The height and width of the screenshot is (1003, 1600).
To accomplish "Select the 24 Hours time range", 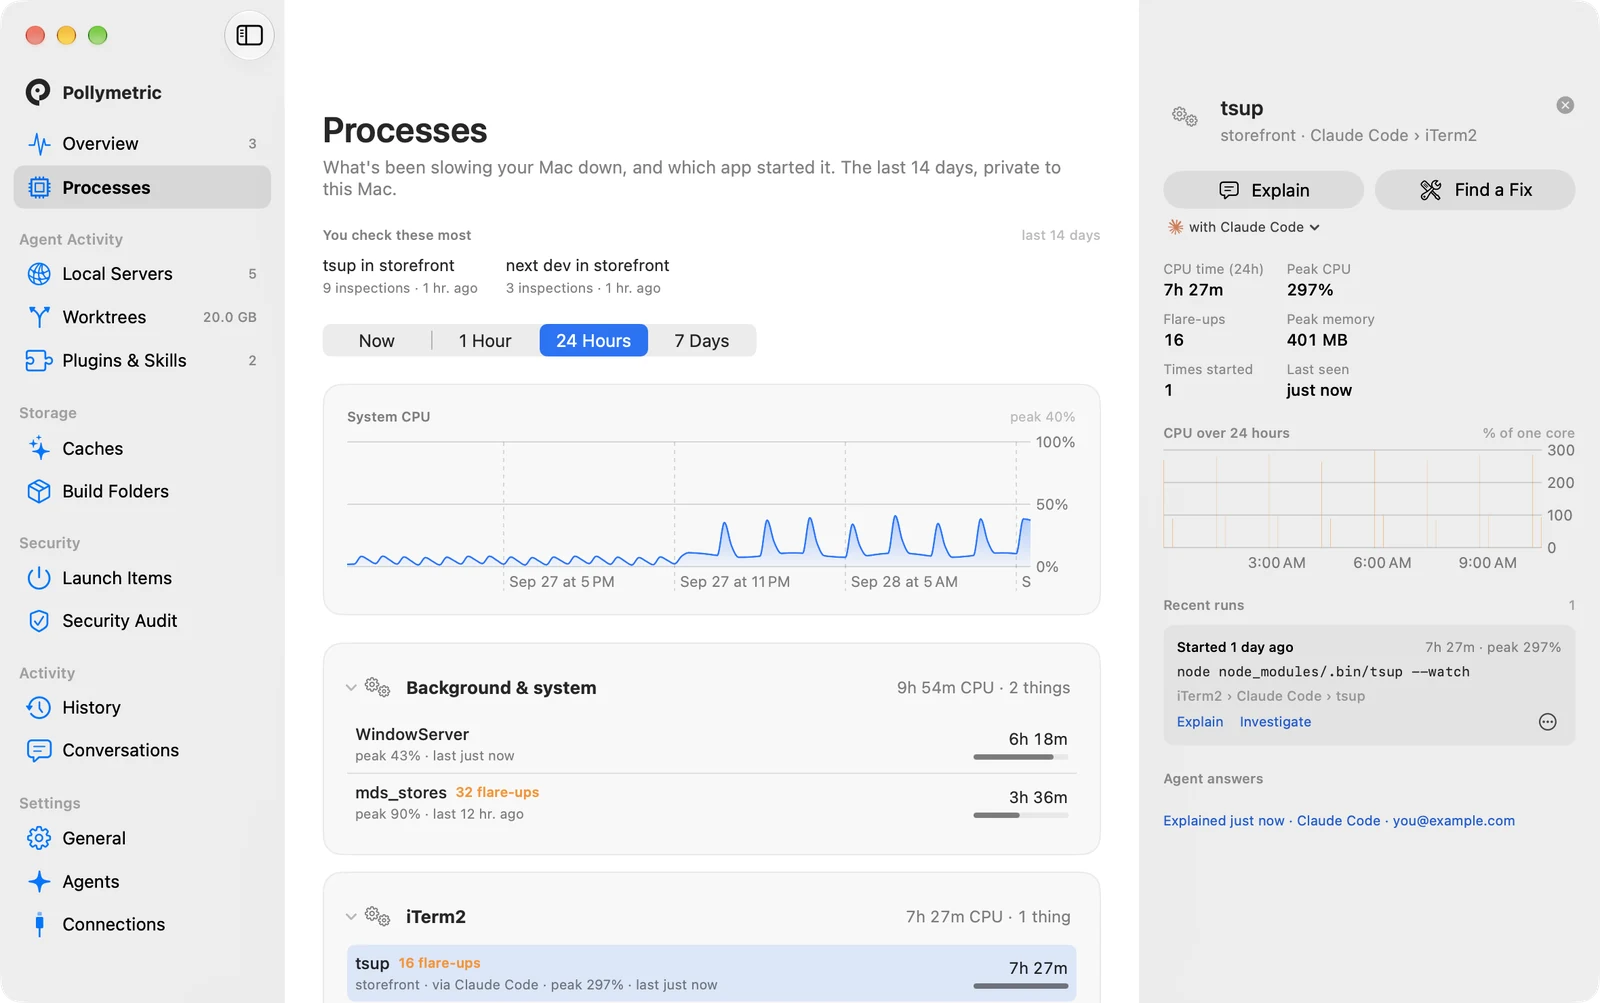I will (x=594, y=341).
